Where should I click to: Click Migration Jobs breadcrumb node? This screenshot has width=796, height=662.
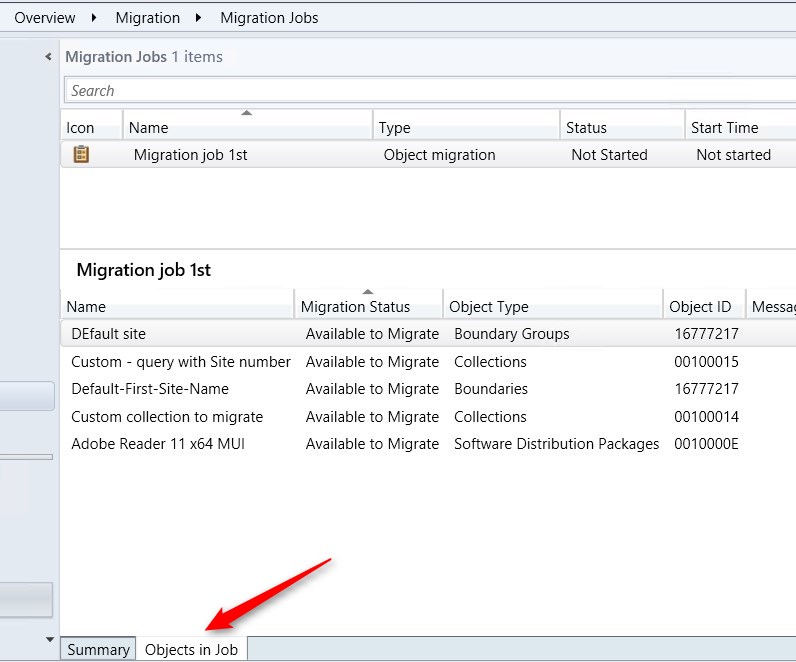point(269,18)
